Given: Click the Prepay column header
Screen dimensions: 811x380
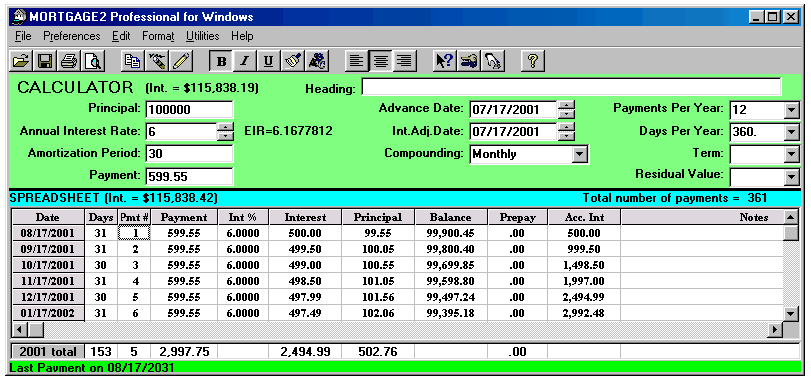Looking at the screenshot, I should [x=517, y=217].
